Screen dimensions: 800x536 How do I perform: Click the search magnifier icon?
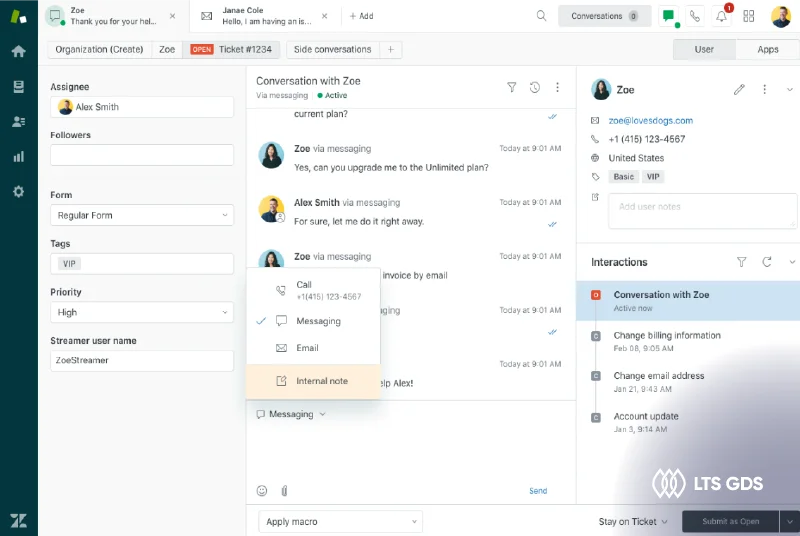(541, 16)
